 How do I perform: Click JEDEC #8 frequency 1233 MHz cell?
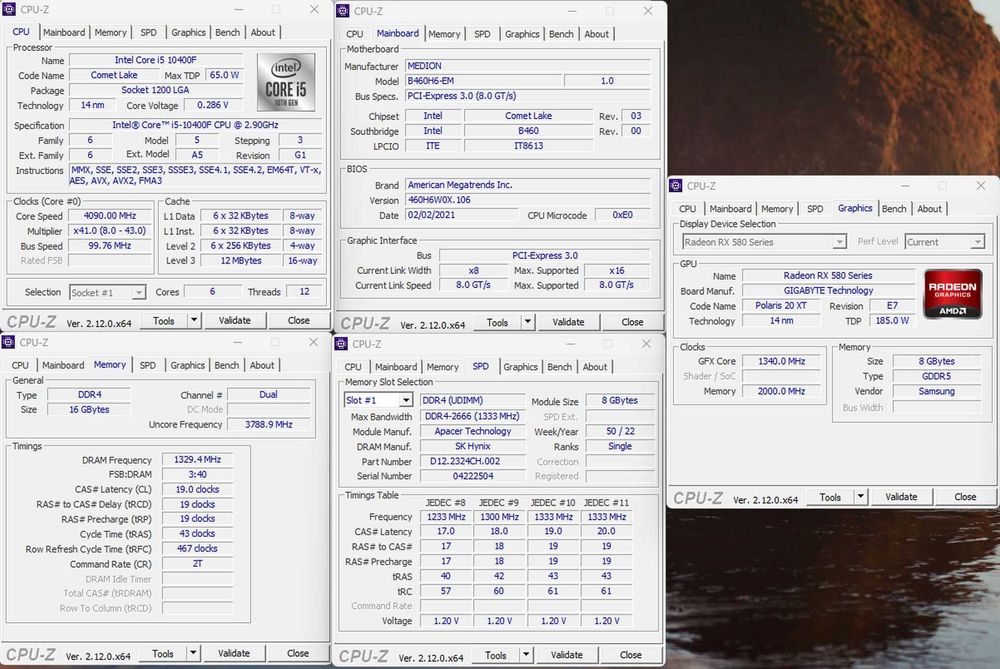point(446,517)
